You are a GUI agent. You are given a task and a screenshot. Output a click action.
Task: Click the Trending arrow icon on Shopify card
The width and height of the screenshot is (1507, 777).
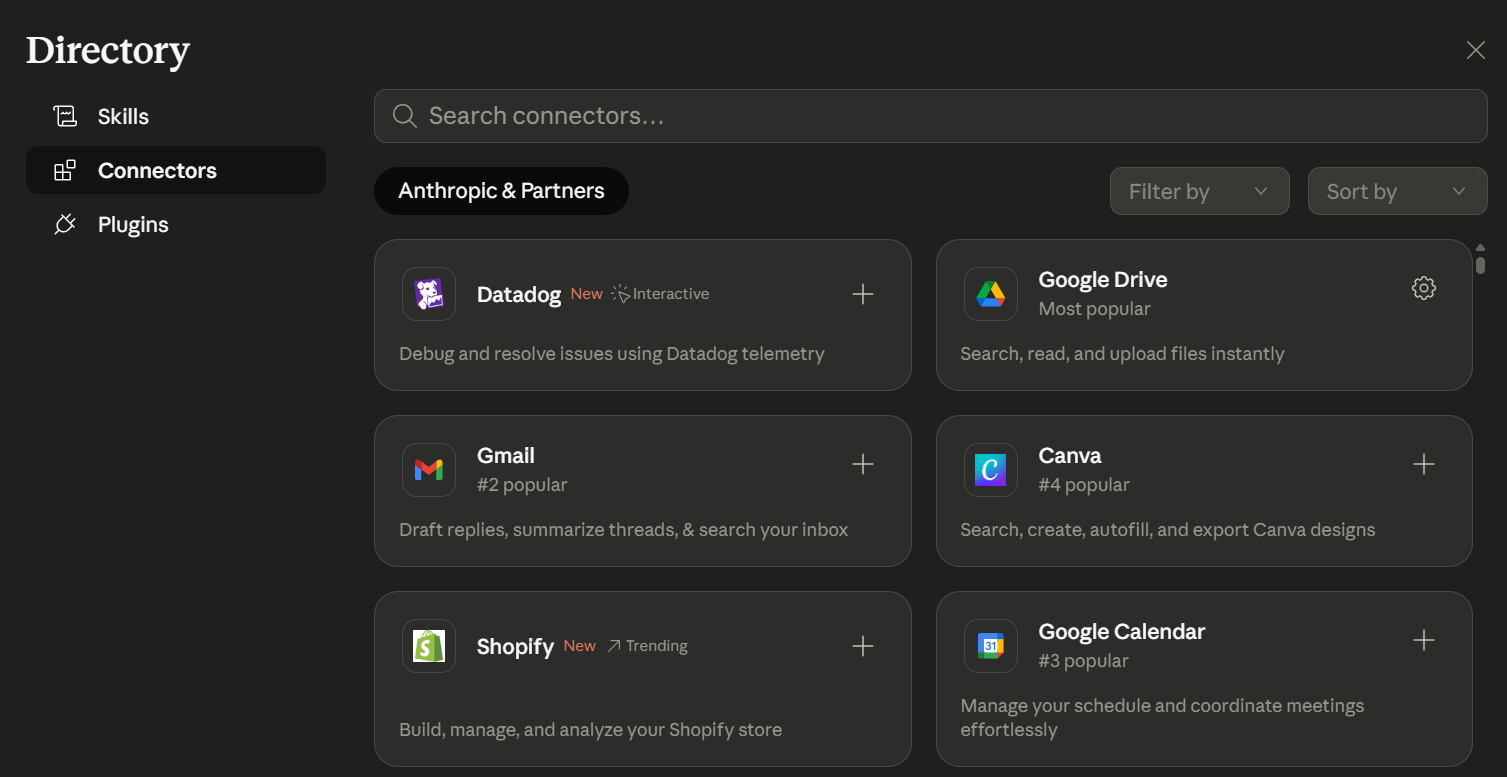click(614, 646)
